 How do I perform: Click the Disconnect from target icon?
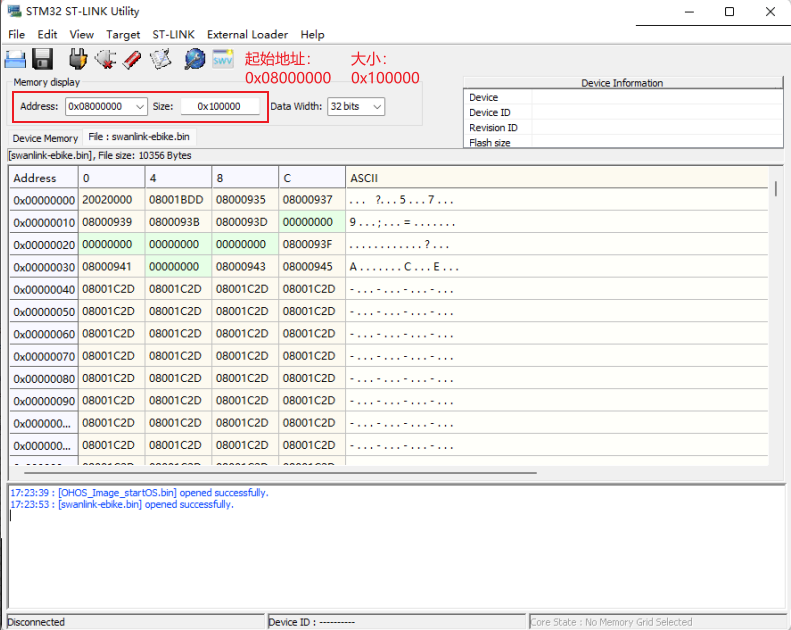pos(105,59)
